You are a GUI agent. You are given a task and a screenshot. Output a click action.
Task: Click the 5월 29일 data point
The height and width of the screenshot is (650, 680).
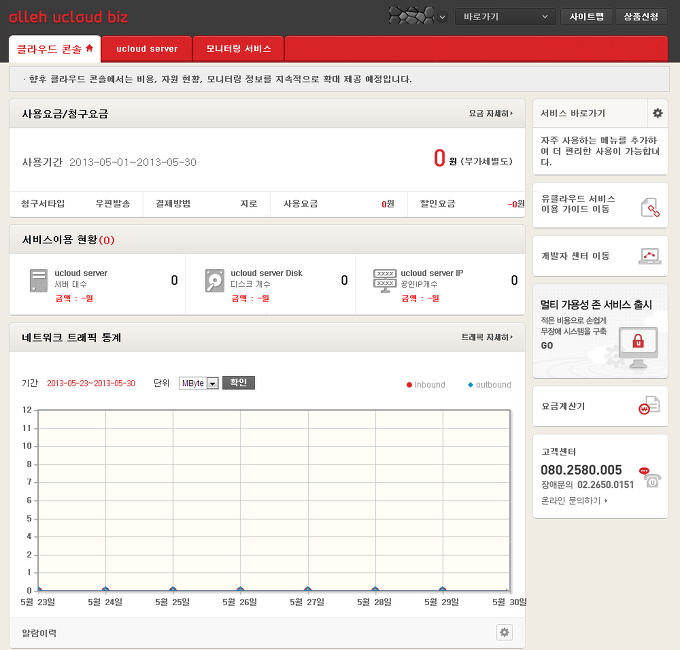point(442,589)
